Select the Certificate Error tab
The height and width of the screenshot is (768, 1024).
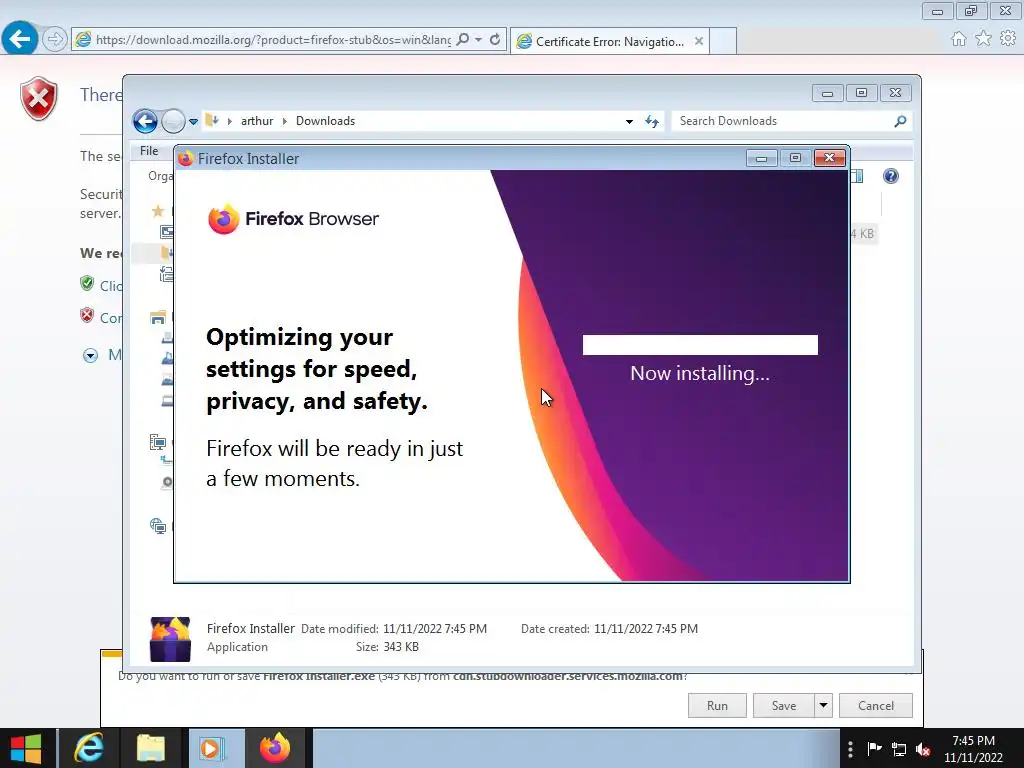pos(609,41)
